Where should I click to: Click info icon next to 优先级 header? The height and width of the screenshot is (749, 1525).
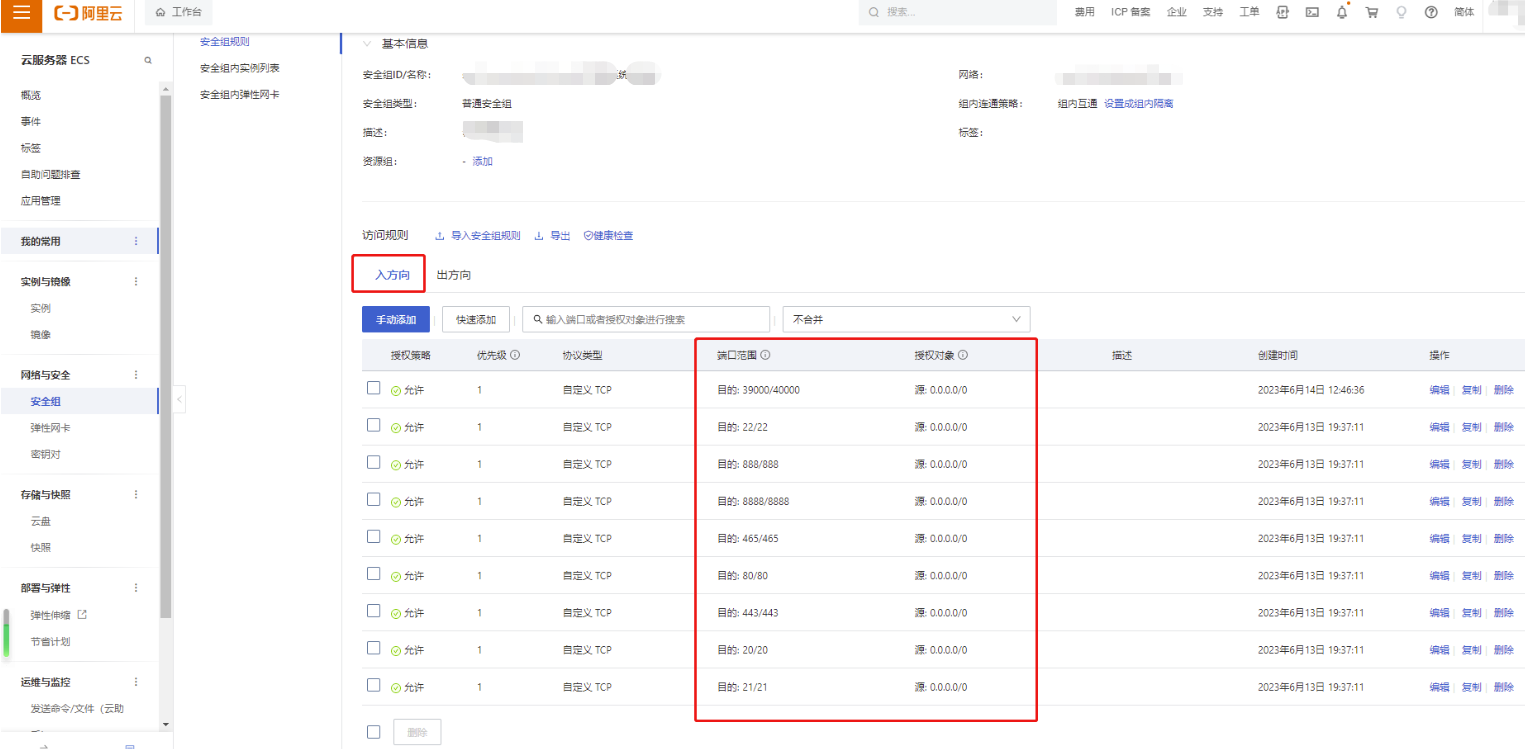(515, 355)
